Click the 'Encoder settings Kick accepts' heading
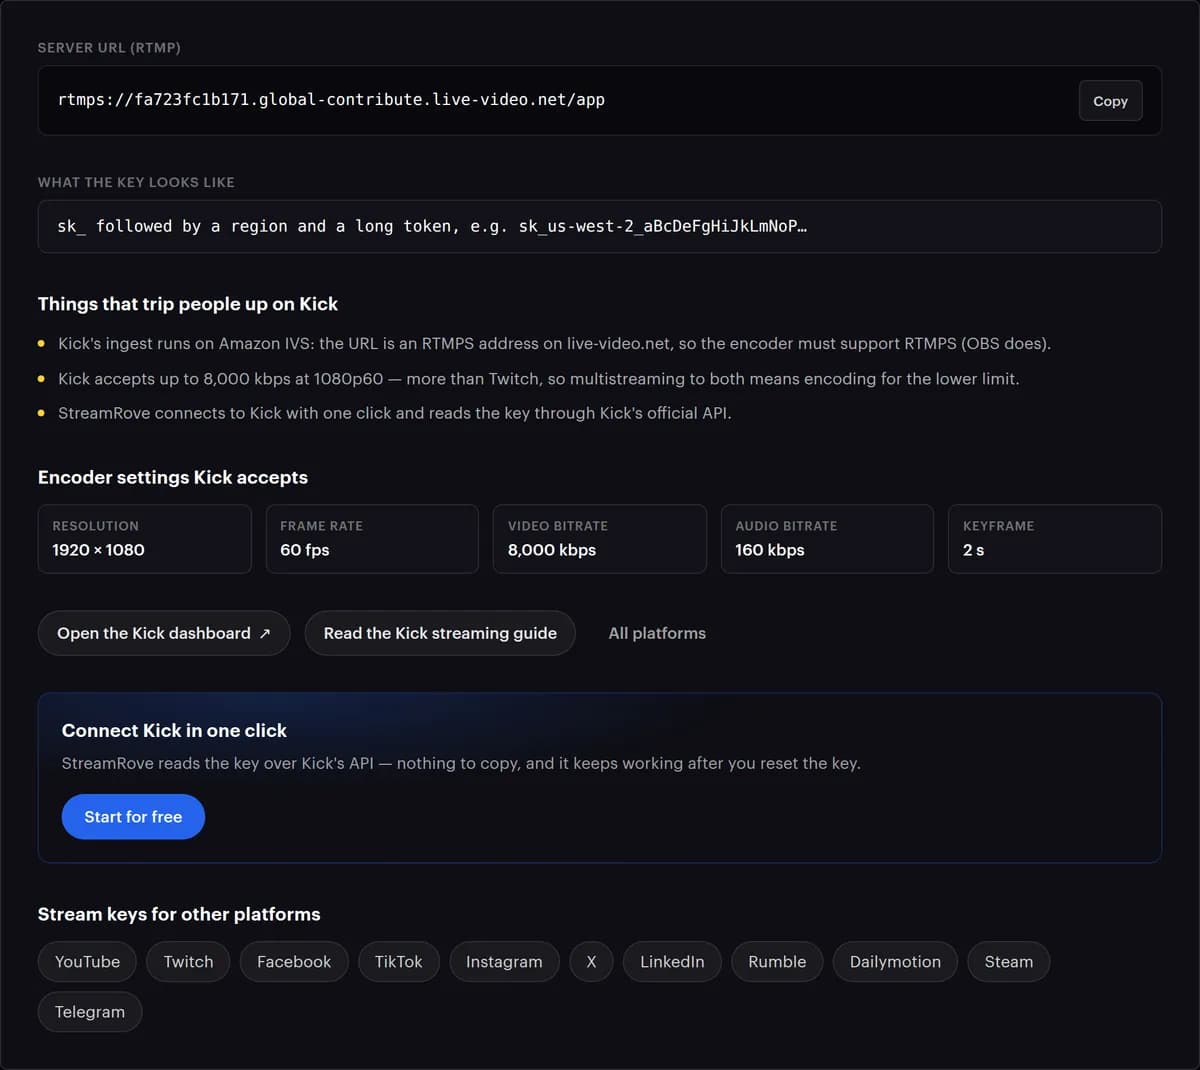Viewport: 1200px width, 1070px height. coord(173,477)
